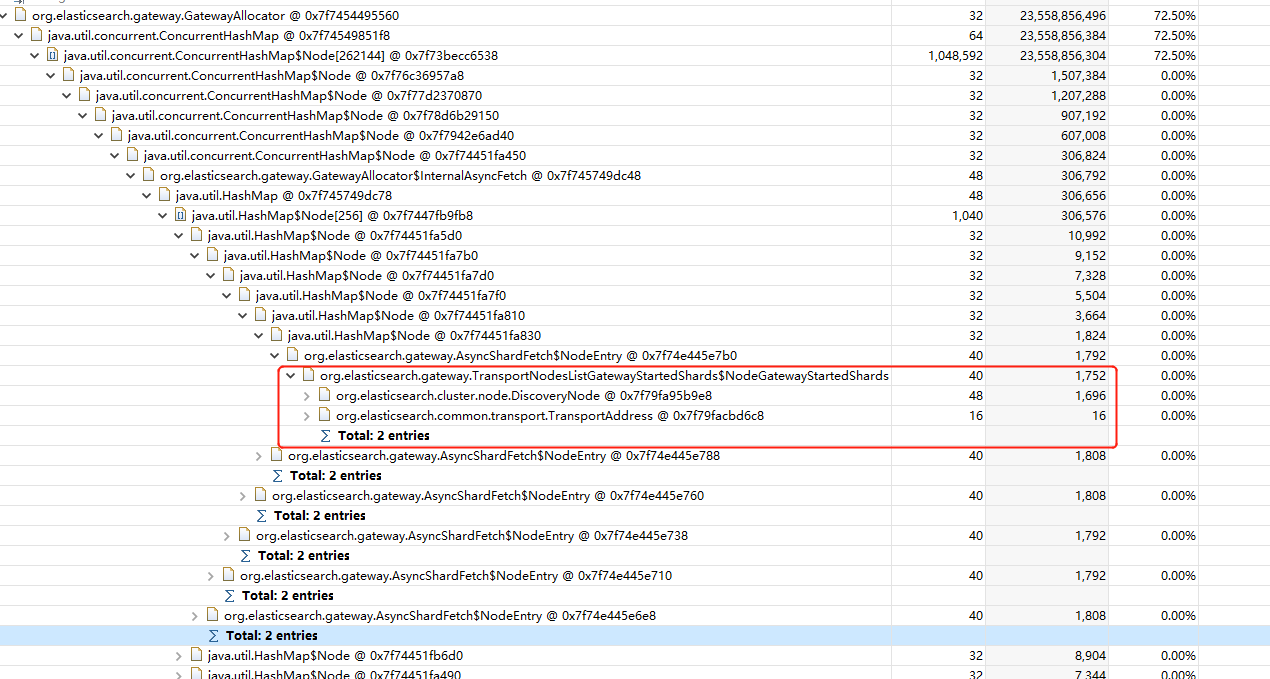Click the file icon of Node @ 0x7f76c36957a8
The height and width of the screenshot is (679, 1270).
pos(69,76)
